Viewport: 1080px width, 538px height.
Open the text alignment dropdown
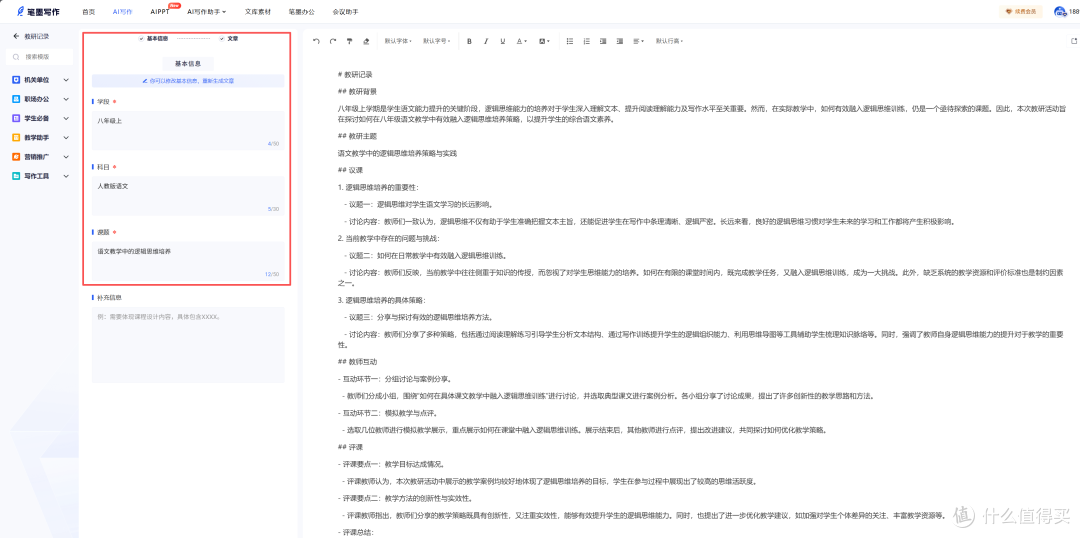pos(638,41)
